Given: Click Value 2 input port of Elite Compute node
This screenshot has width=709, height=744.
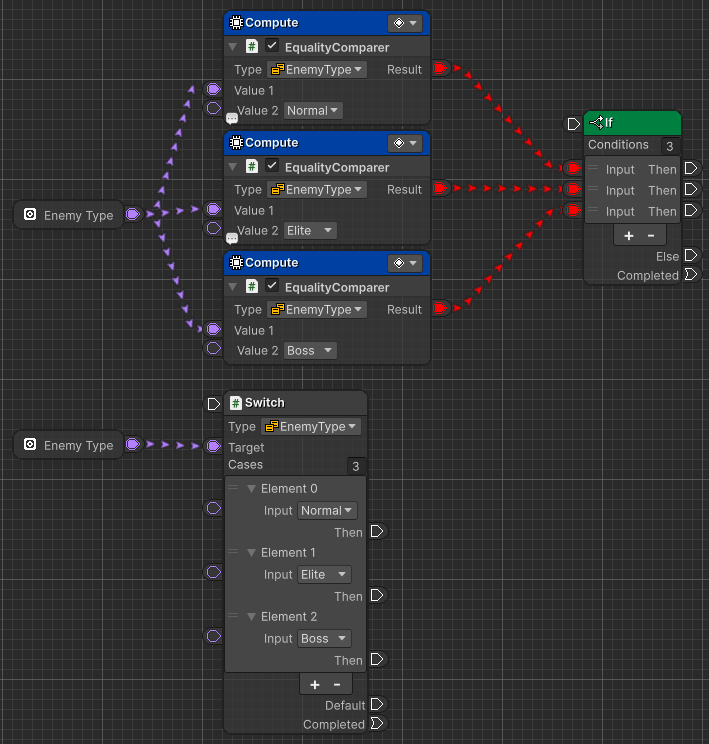Looking at the screenshot, I should pos(214,228).
